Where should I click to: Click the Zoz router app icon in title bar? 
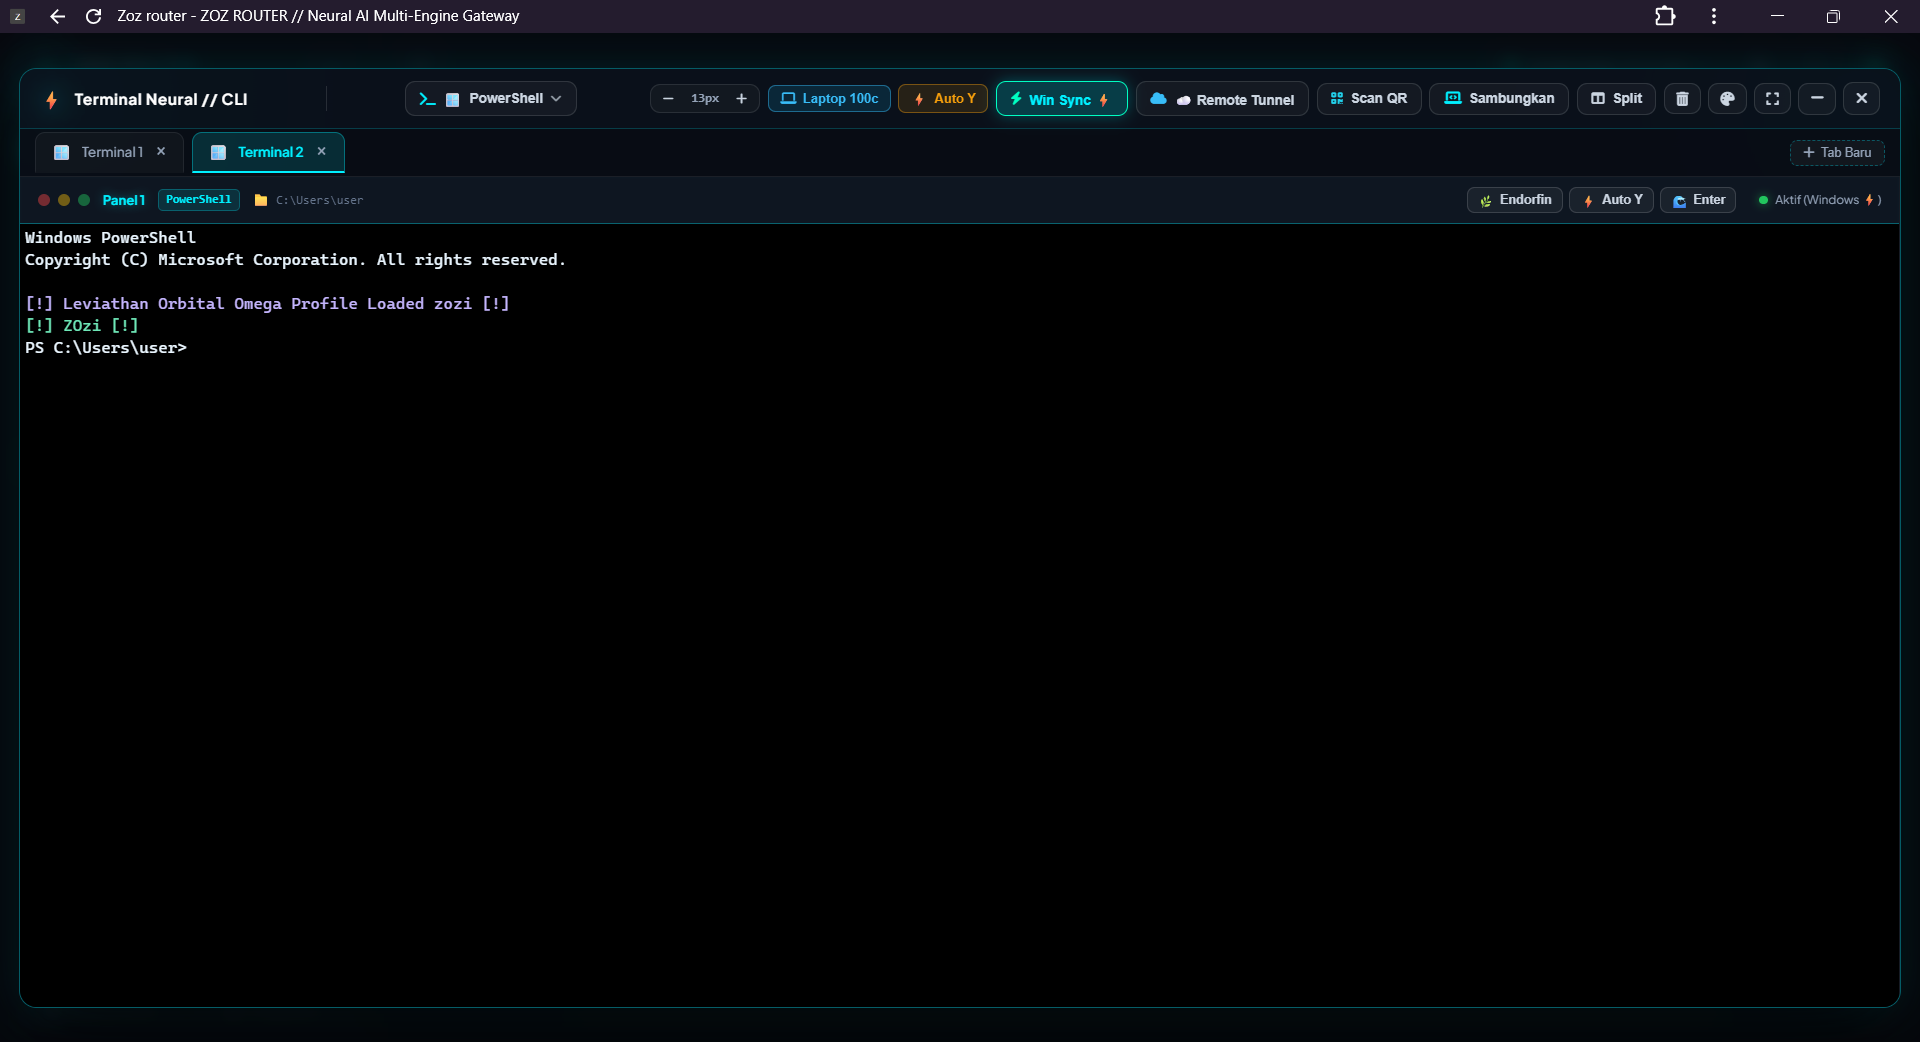coord(17,16)
